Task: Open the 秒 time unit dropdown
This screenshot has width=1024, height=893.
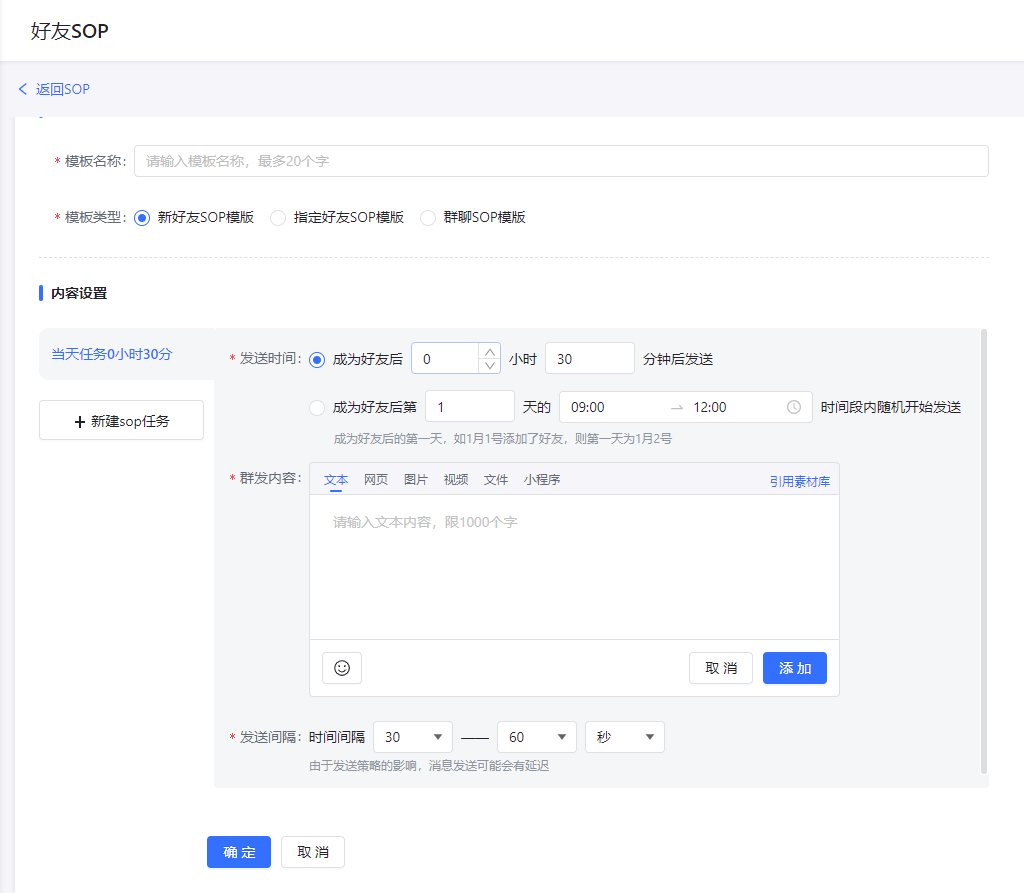Action: click(624, 737)
